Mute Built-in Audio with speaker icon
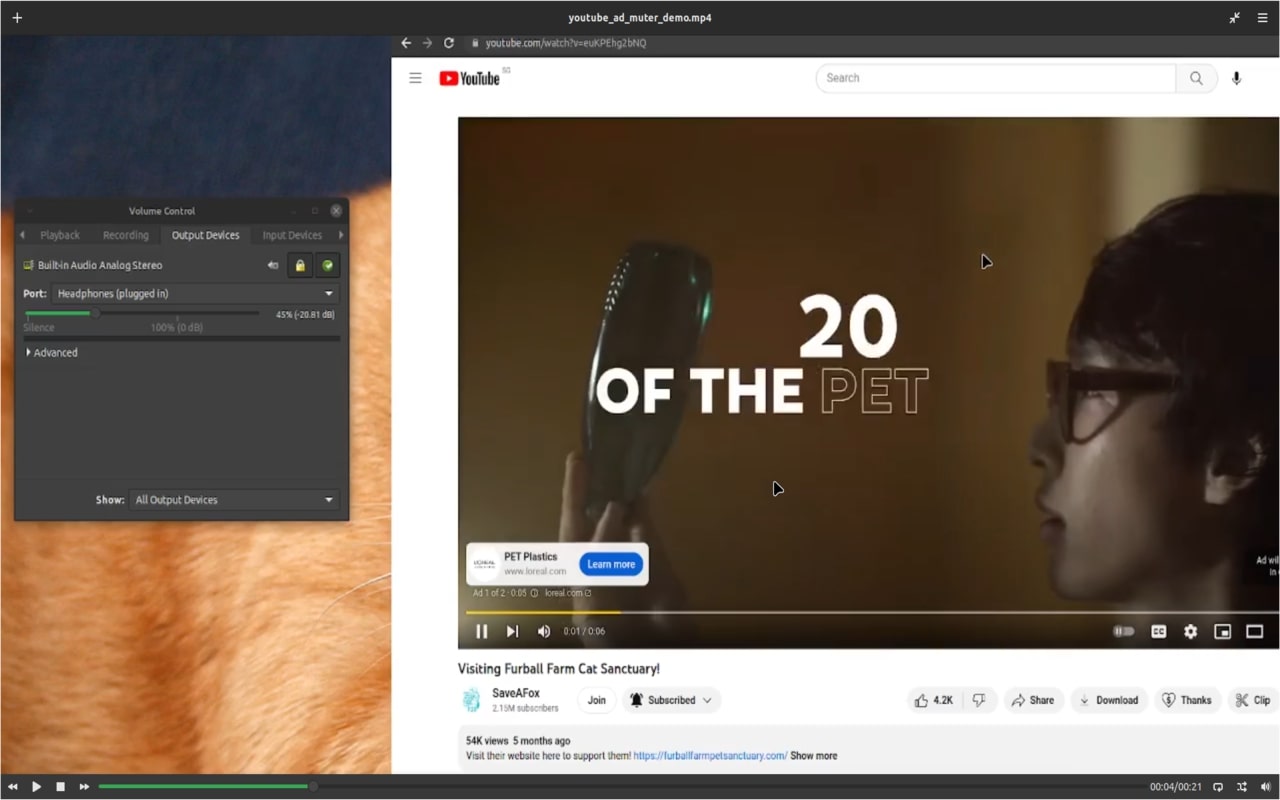 pos(273,265)
